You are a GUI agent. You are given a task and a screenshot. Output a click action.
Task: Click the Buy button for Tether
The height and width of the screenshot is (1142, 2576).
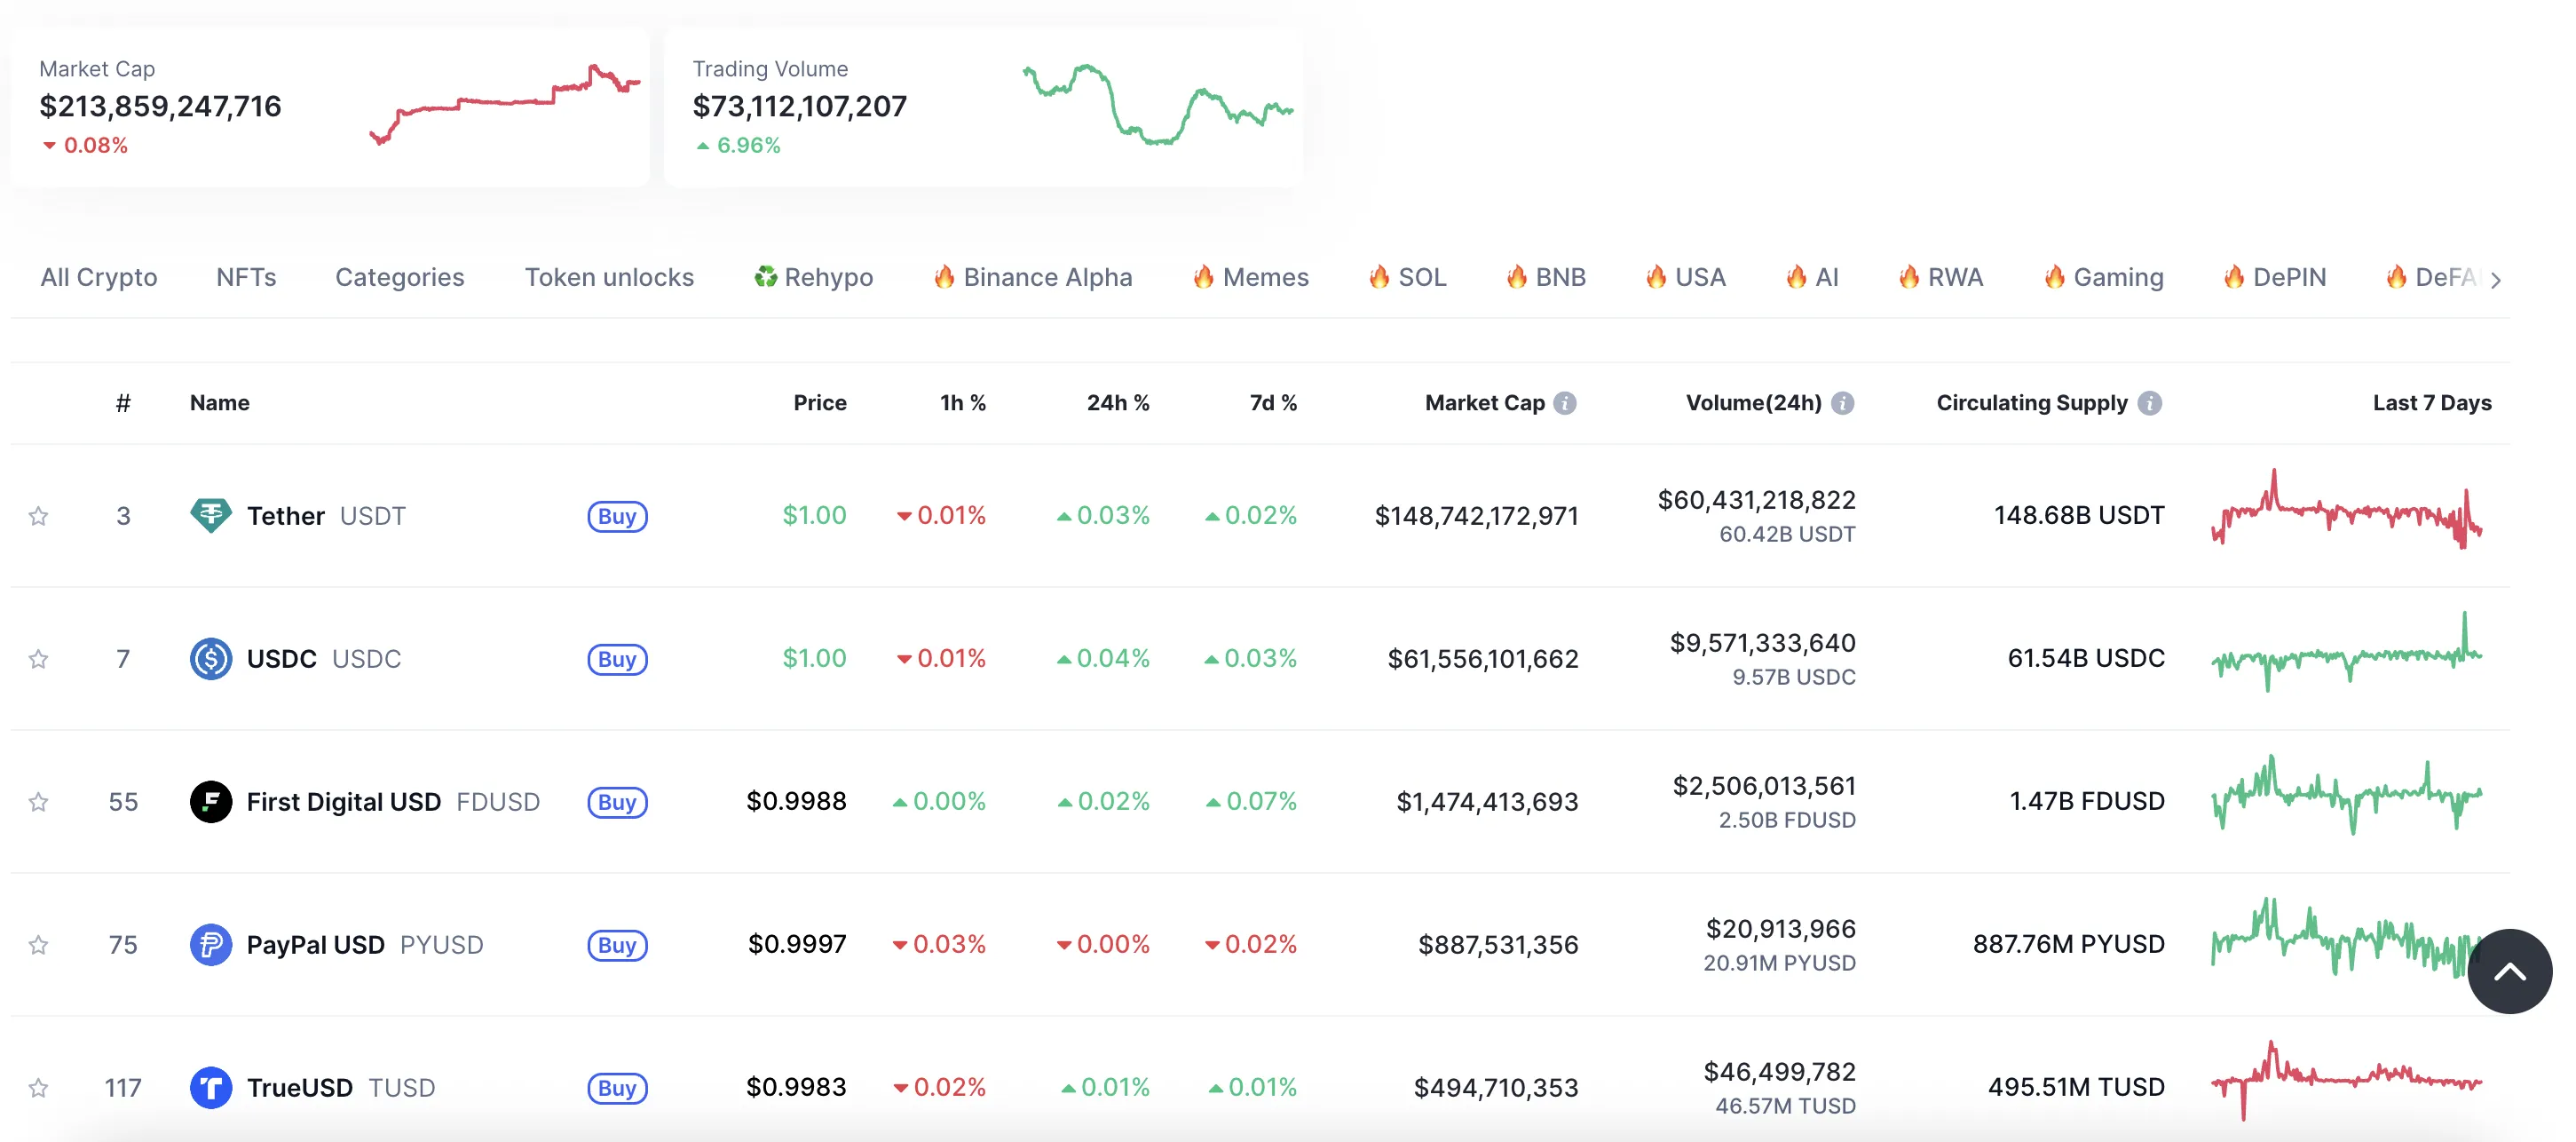click(617, 517)
